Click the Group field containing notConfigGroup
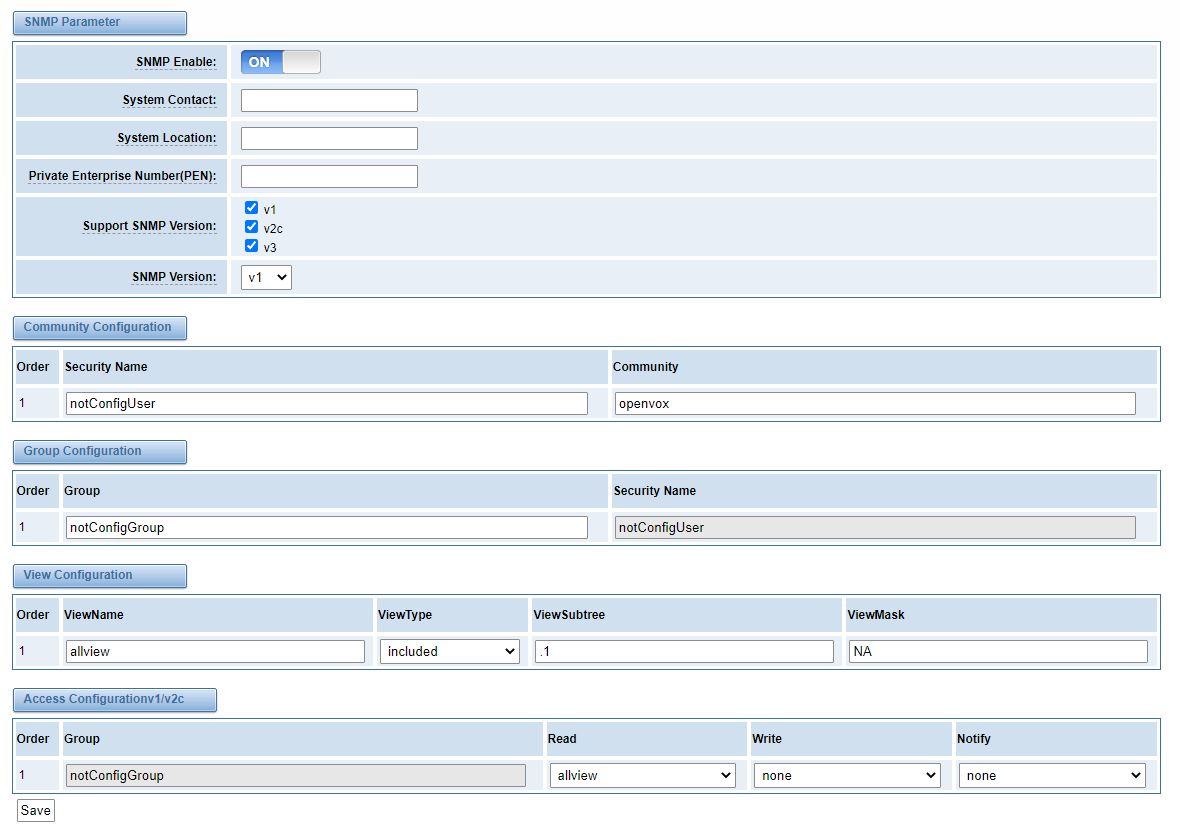Viewport: 1180px width, 832px height. click(x=327, y=527)
